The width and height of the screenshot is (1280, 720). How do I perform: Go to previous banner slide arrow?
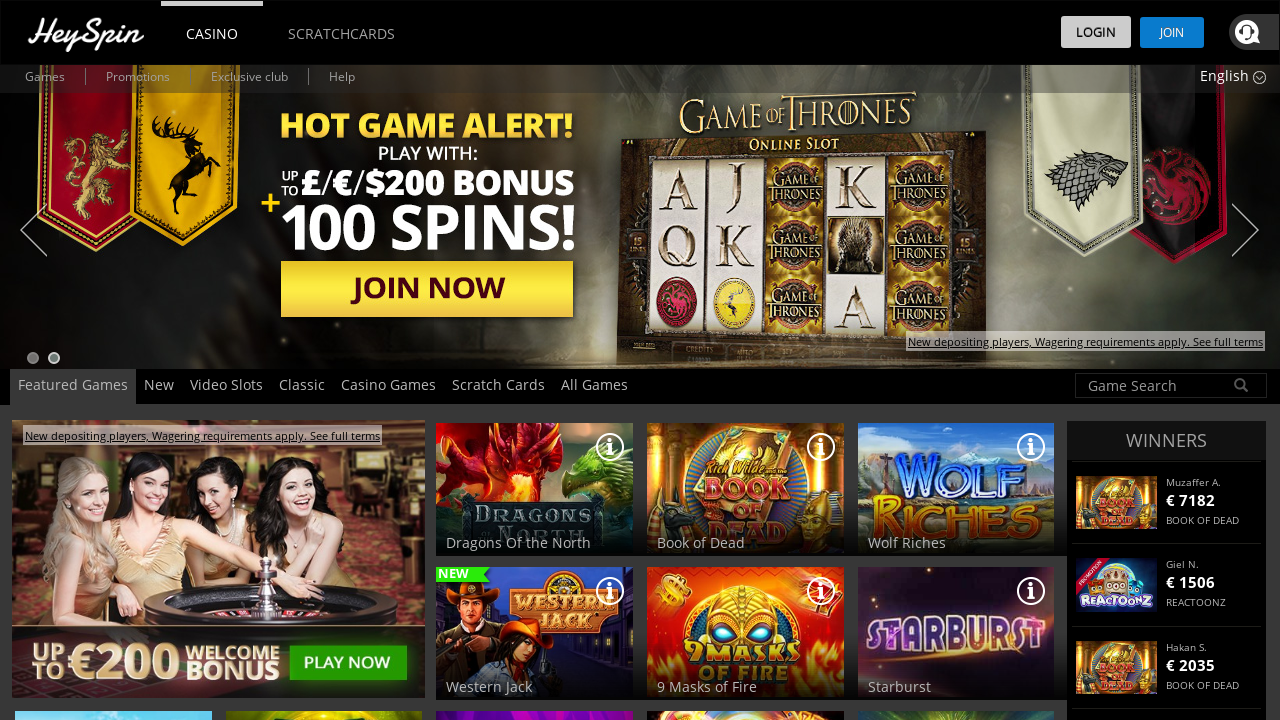(x=34, y=230)
